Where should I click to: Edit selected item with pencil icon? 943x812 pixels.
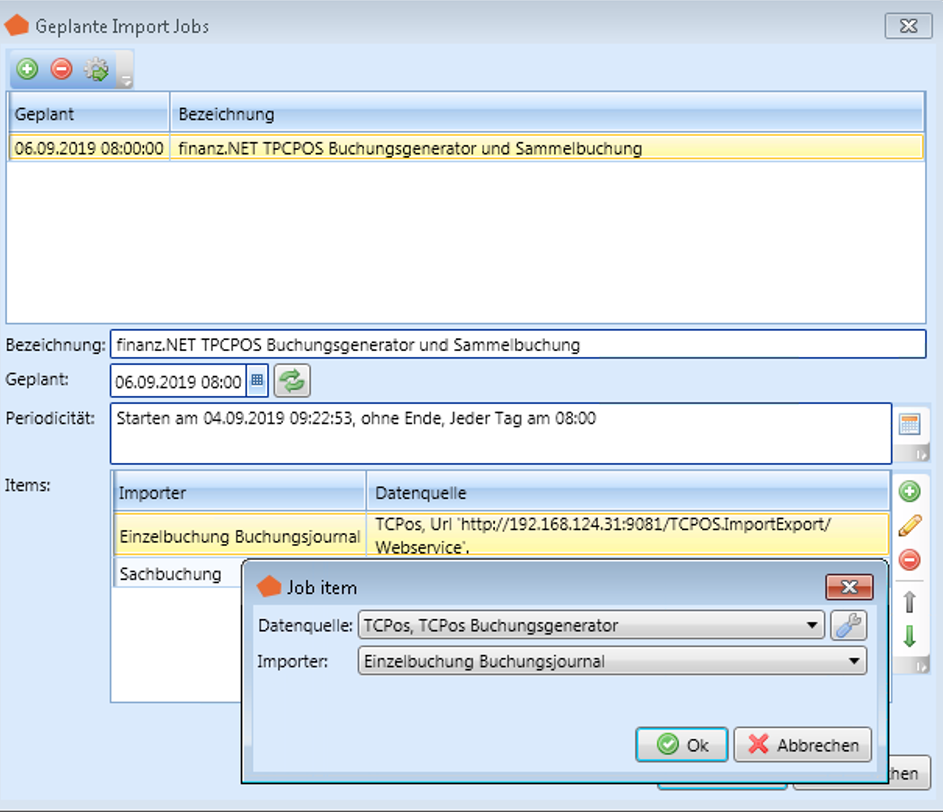click(x=909, y=525)
